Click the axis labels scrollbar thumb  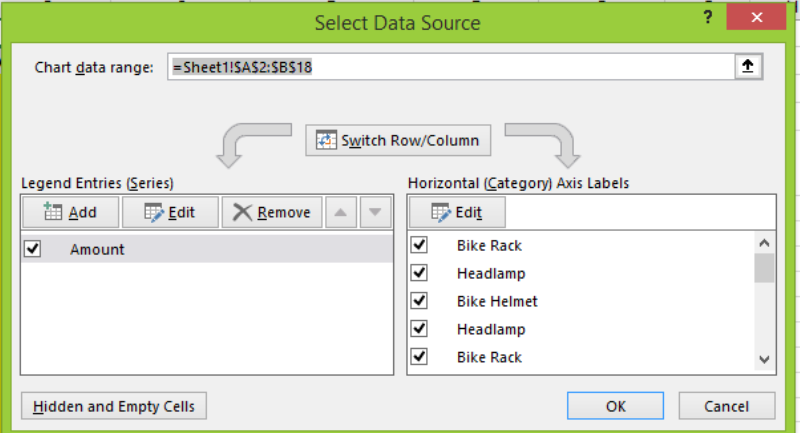[x=764, y=268]
